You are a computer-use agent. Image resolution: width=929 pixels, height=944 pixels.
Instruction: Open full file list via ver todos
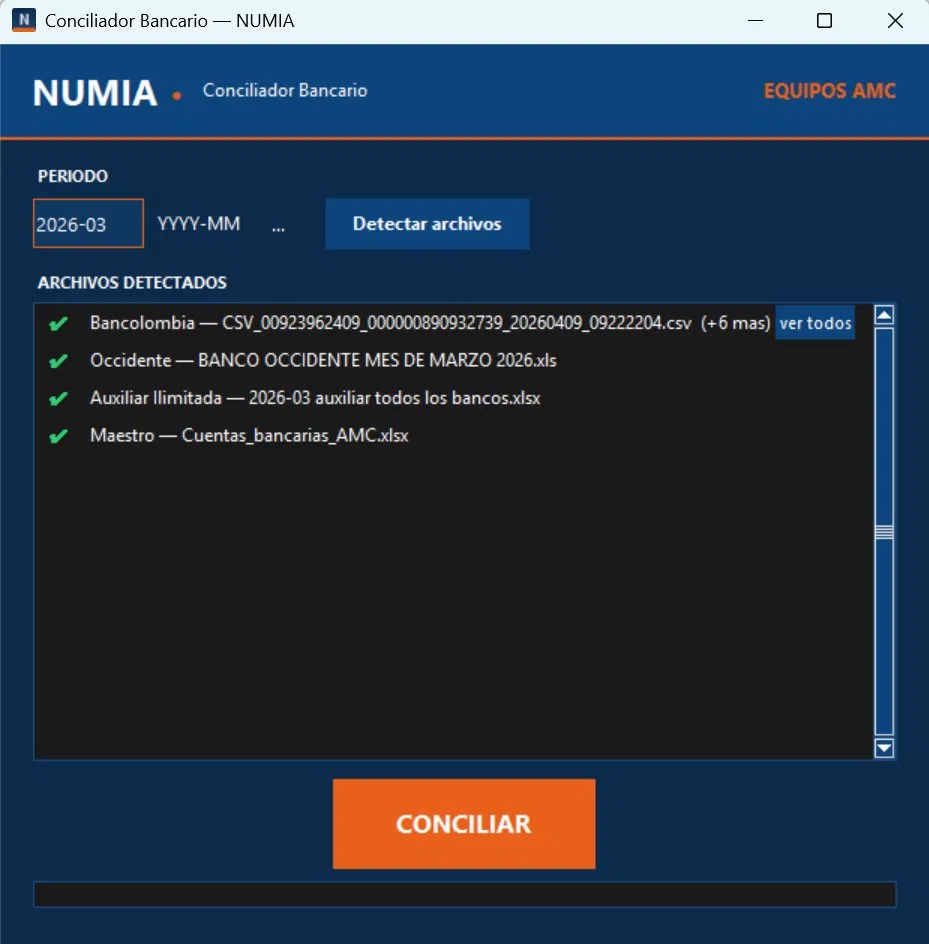[815, 323]
